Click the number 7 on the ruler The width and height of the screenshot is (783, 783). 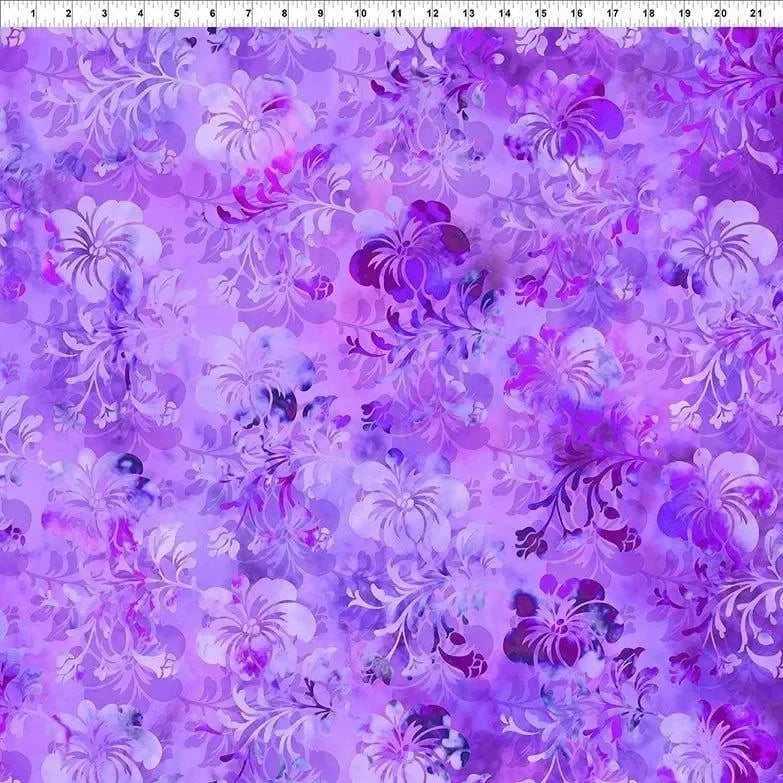coord(249,14)
